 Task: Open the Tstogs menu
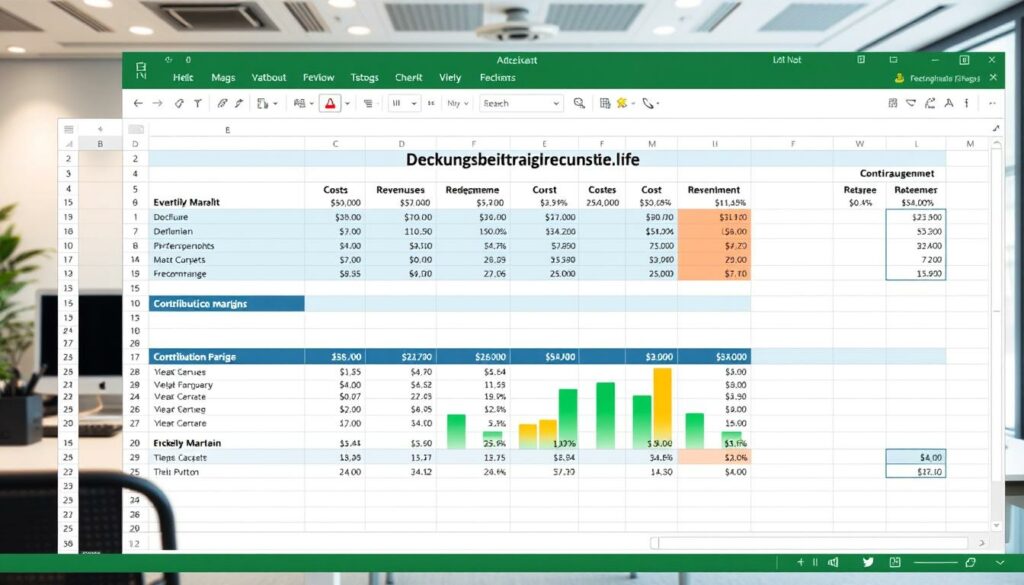click(x=364, y=78)
